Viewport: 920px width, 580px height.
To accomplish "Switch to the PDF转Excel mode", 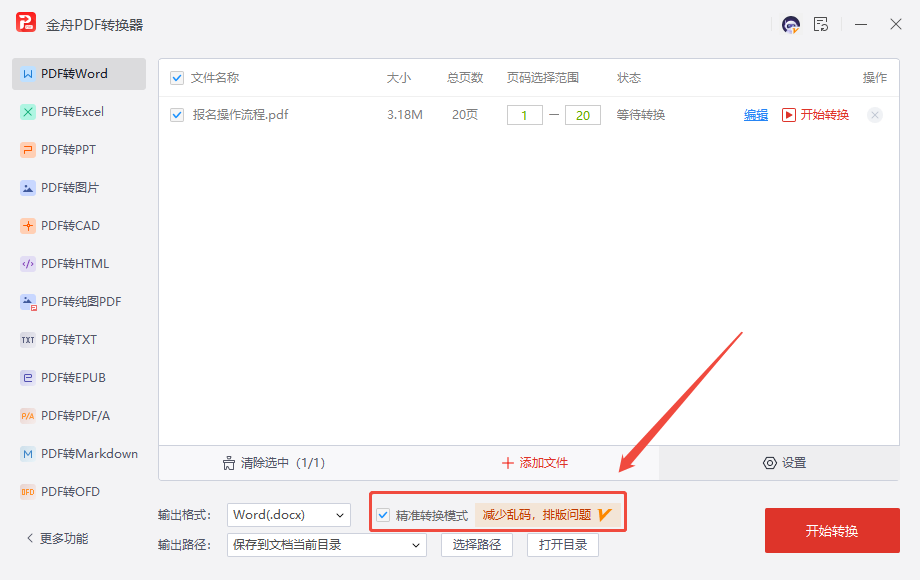I will (79, 112).
